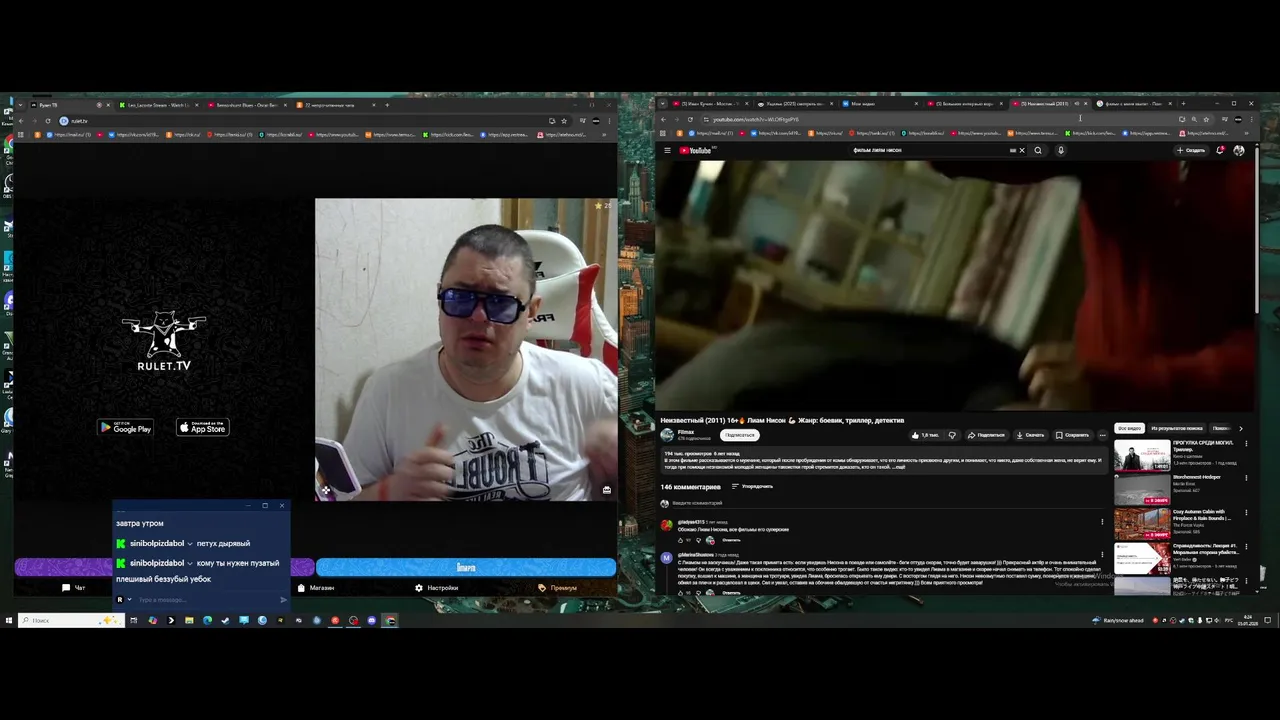Save the video to playlist
The image size is (1280, 720).
1072,435
